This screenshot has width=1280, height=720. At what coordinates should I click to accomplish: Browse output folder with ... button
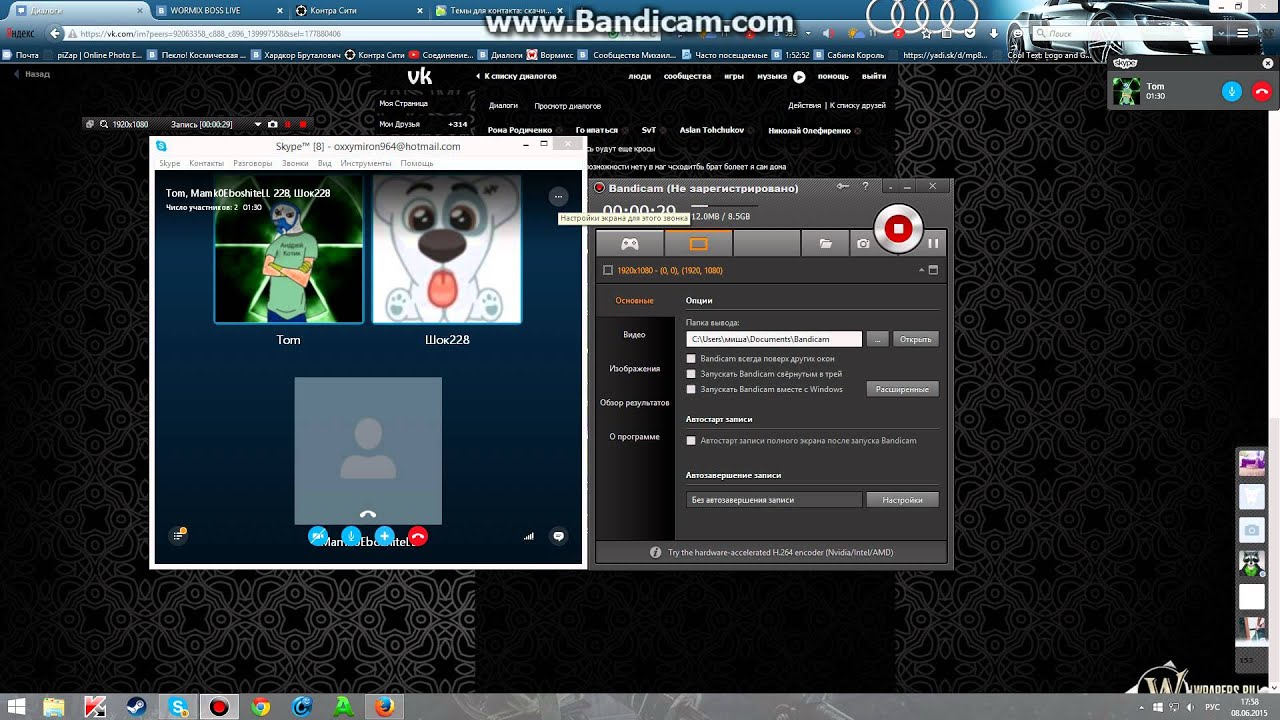pyautogui.click(x=877, y=339)
